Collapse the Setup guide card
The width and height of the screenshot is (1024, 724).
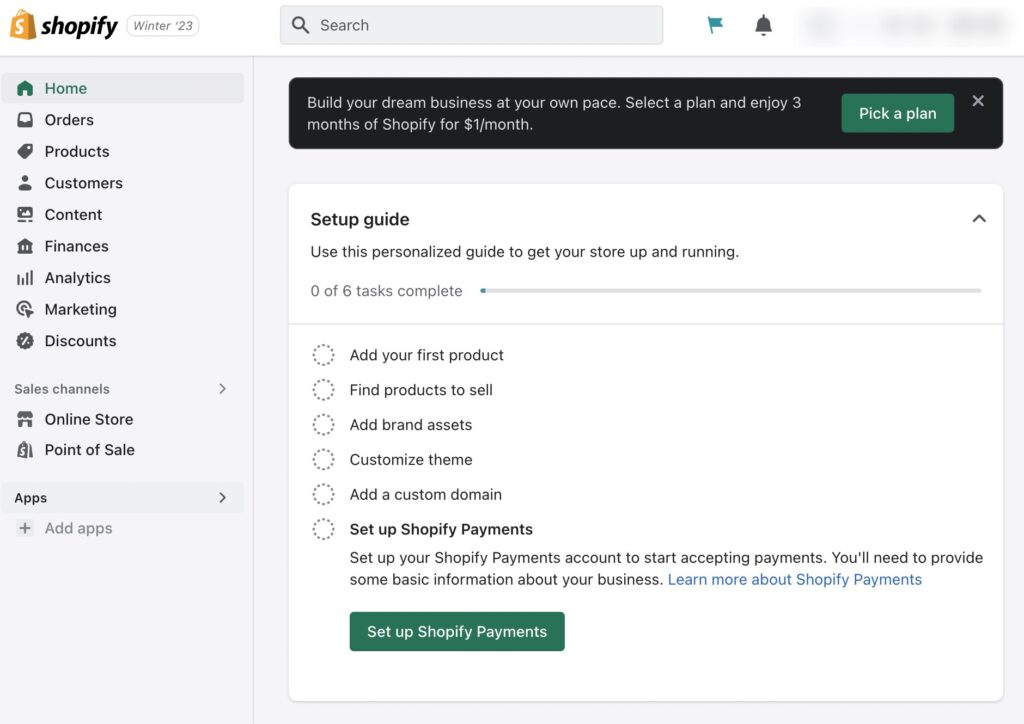pos(979,219)
